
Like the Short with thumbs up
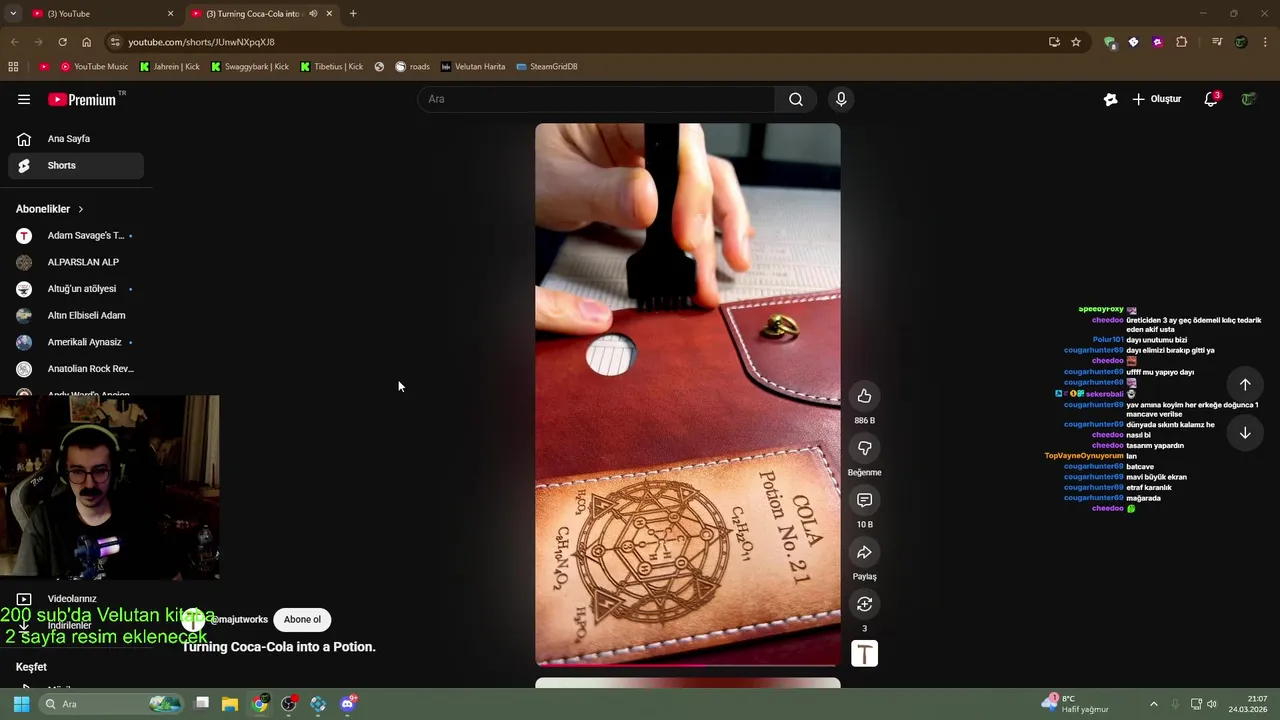[865, 396]
